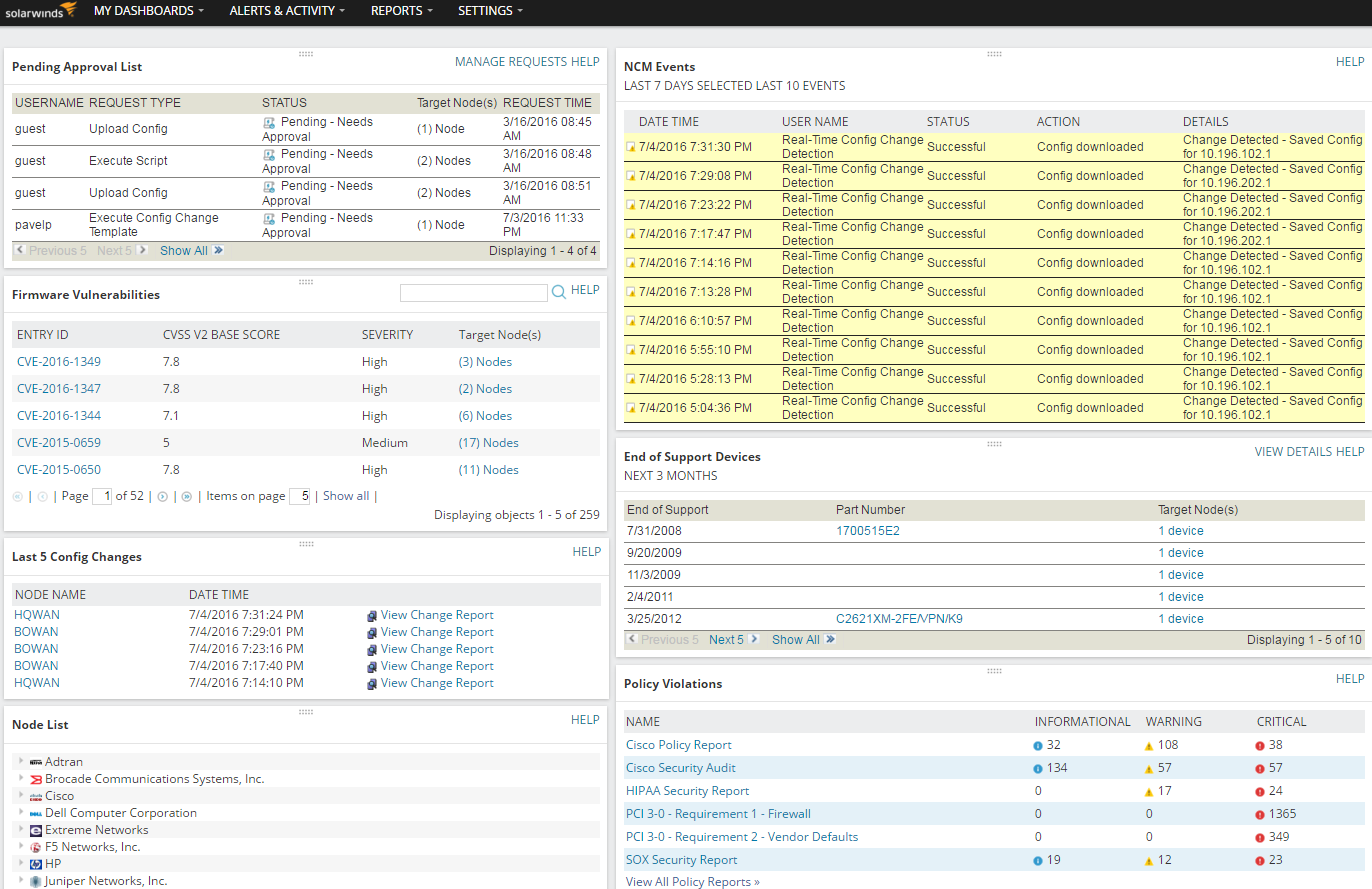Expand the Adtran node in Node List
The height and width of the screenshot is (889, 1372).
point(20,762)
